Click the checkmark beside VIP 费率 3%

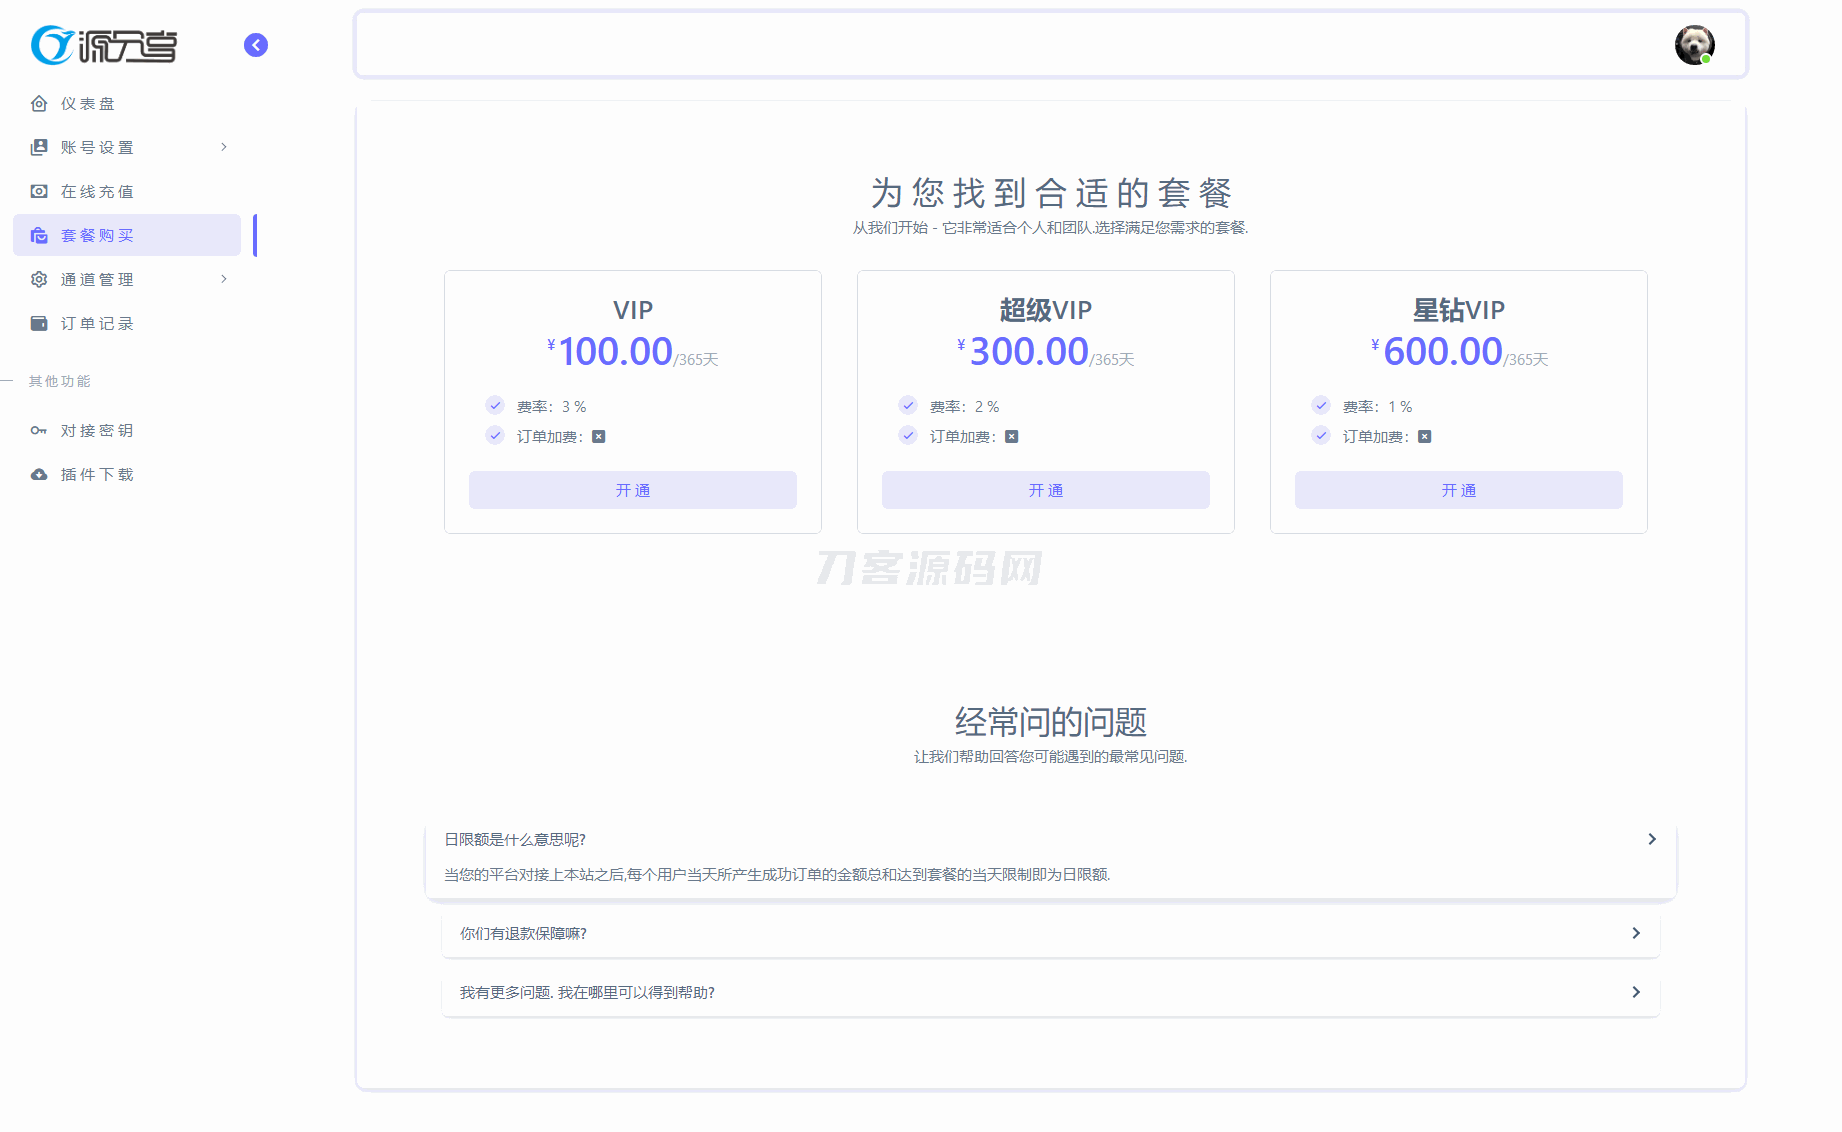click(495, 406)
